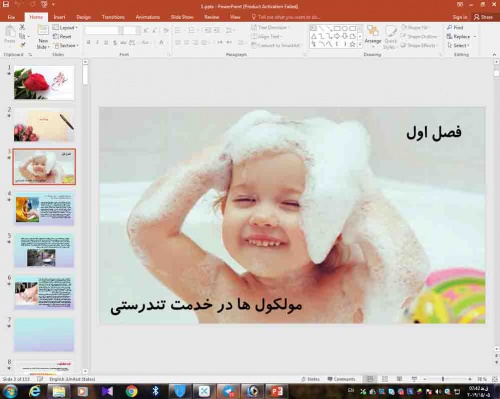Open Quick Styles gallery
Viewport: 500px width, 399px height.
click(390, 37)
